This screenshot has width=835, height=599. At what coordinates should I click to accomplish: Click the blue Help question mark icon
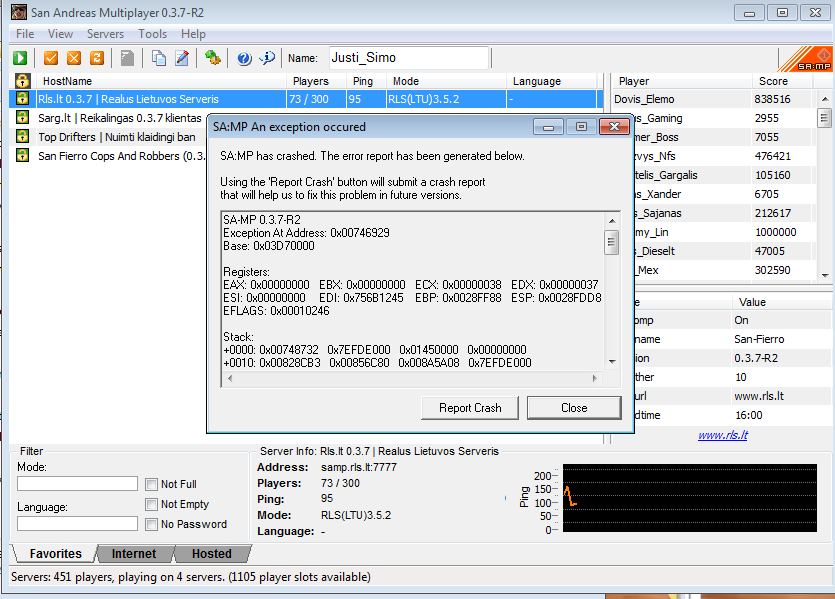[x=244, y=58]
